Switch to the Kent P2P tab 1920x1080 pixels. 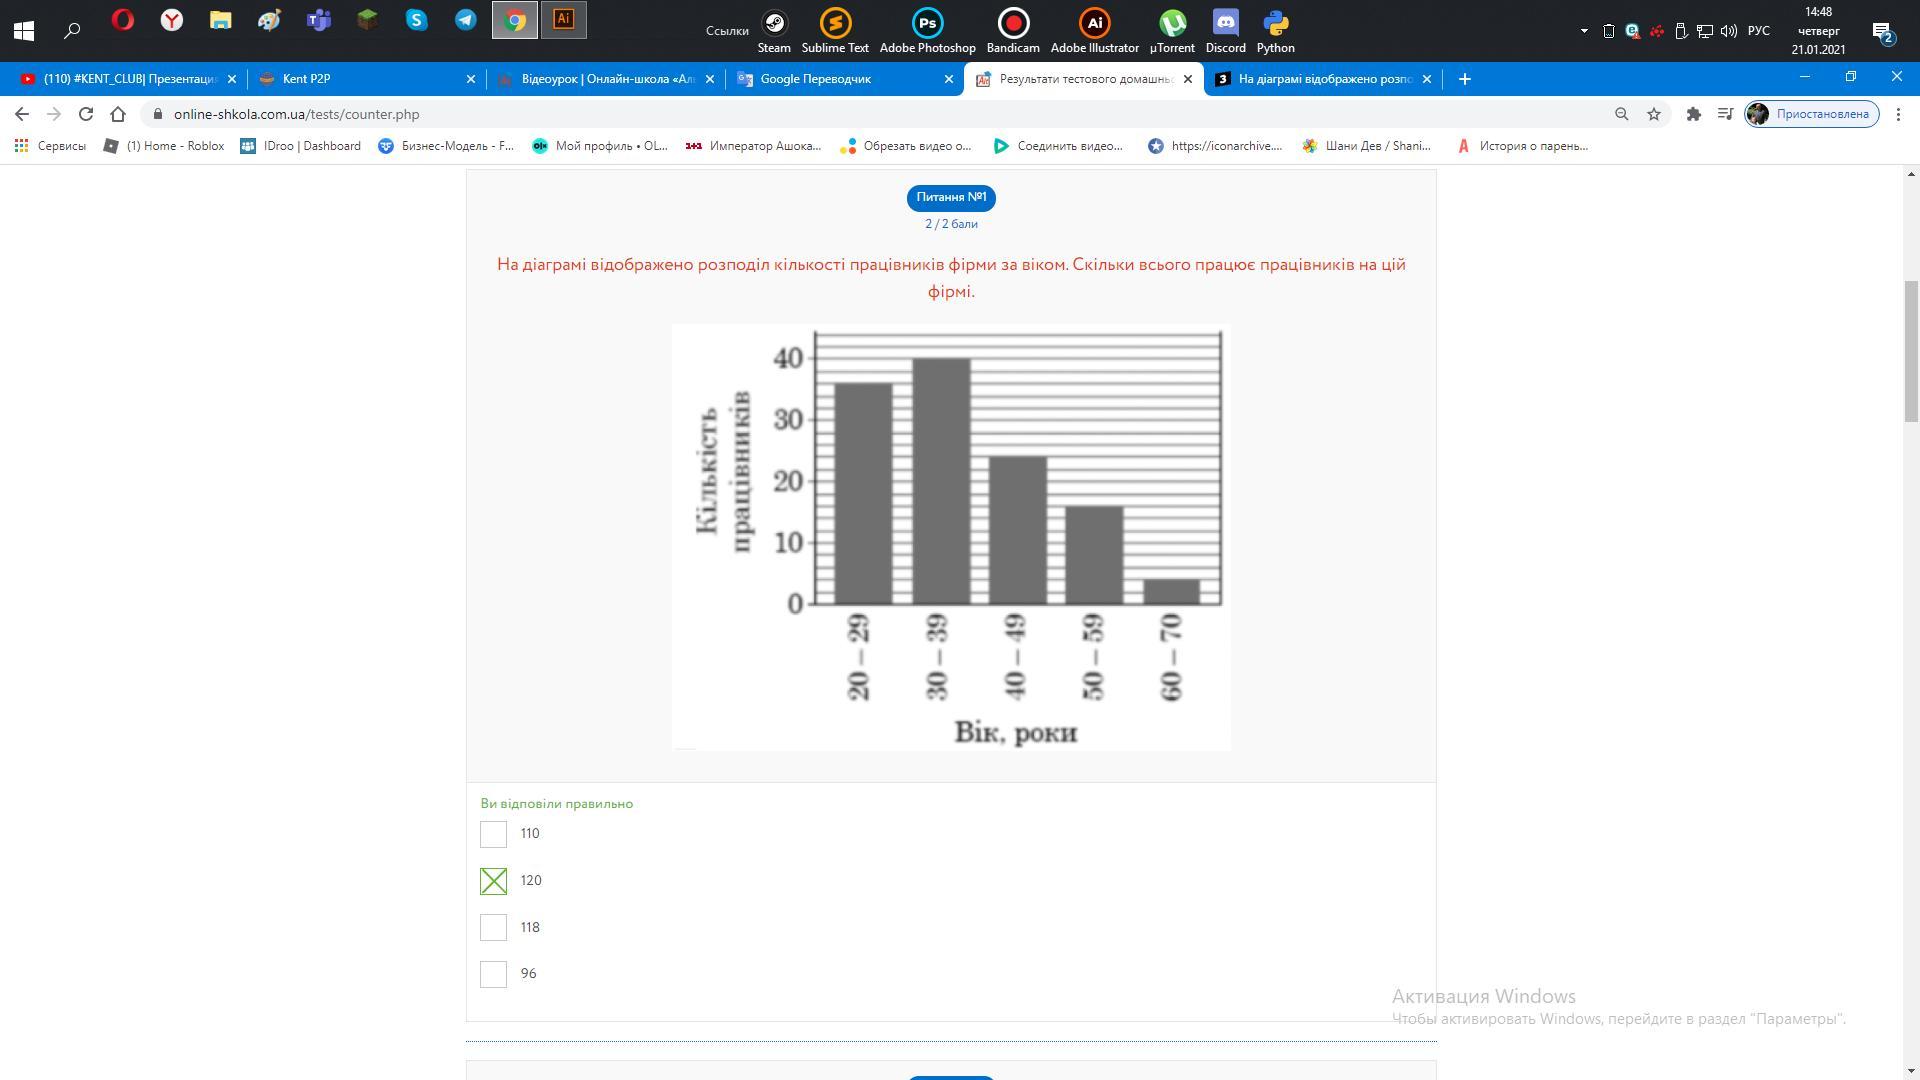coord(306,79)
